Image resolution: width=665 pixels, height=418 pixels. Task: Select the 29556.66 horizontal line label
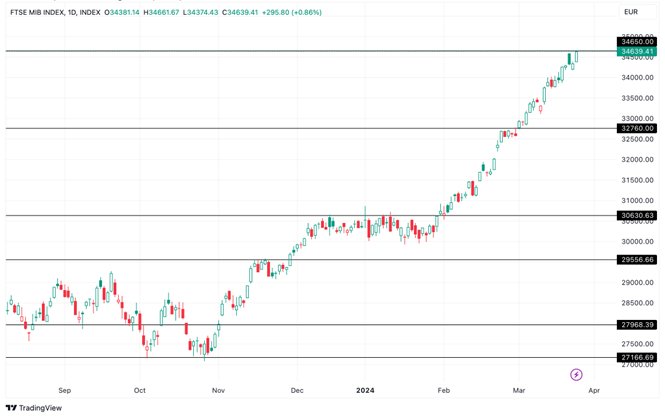(637, 259)
